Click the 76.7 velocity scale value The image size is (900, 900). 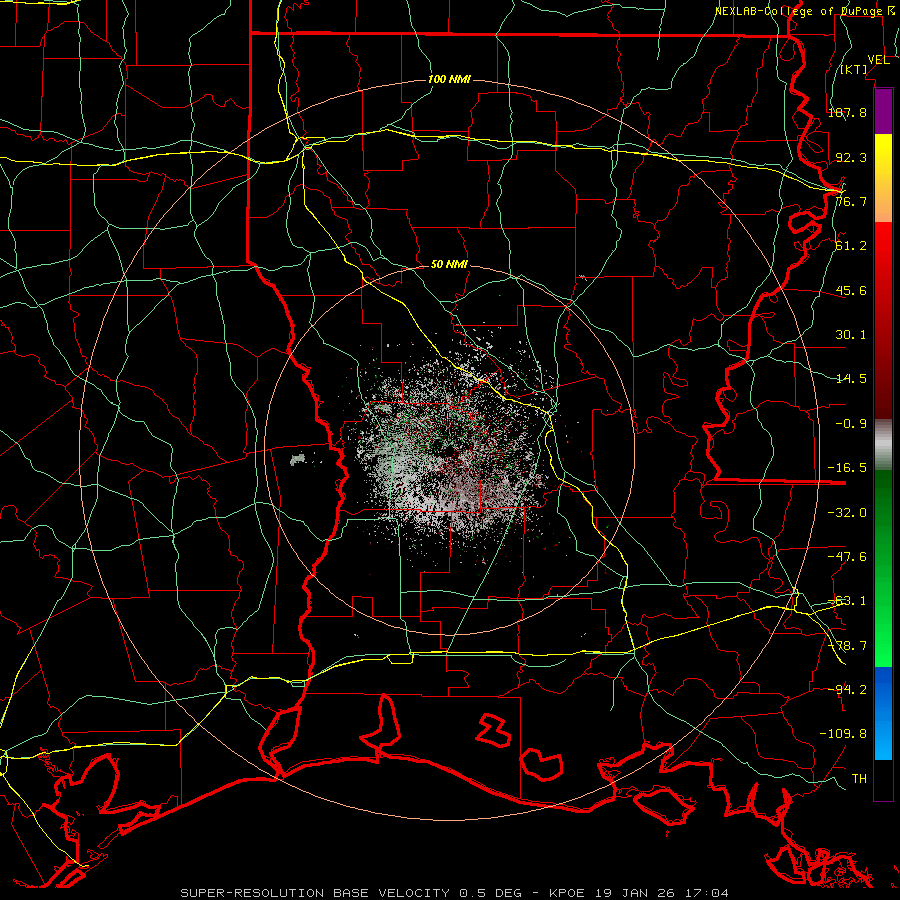(x=851, y=201)
